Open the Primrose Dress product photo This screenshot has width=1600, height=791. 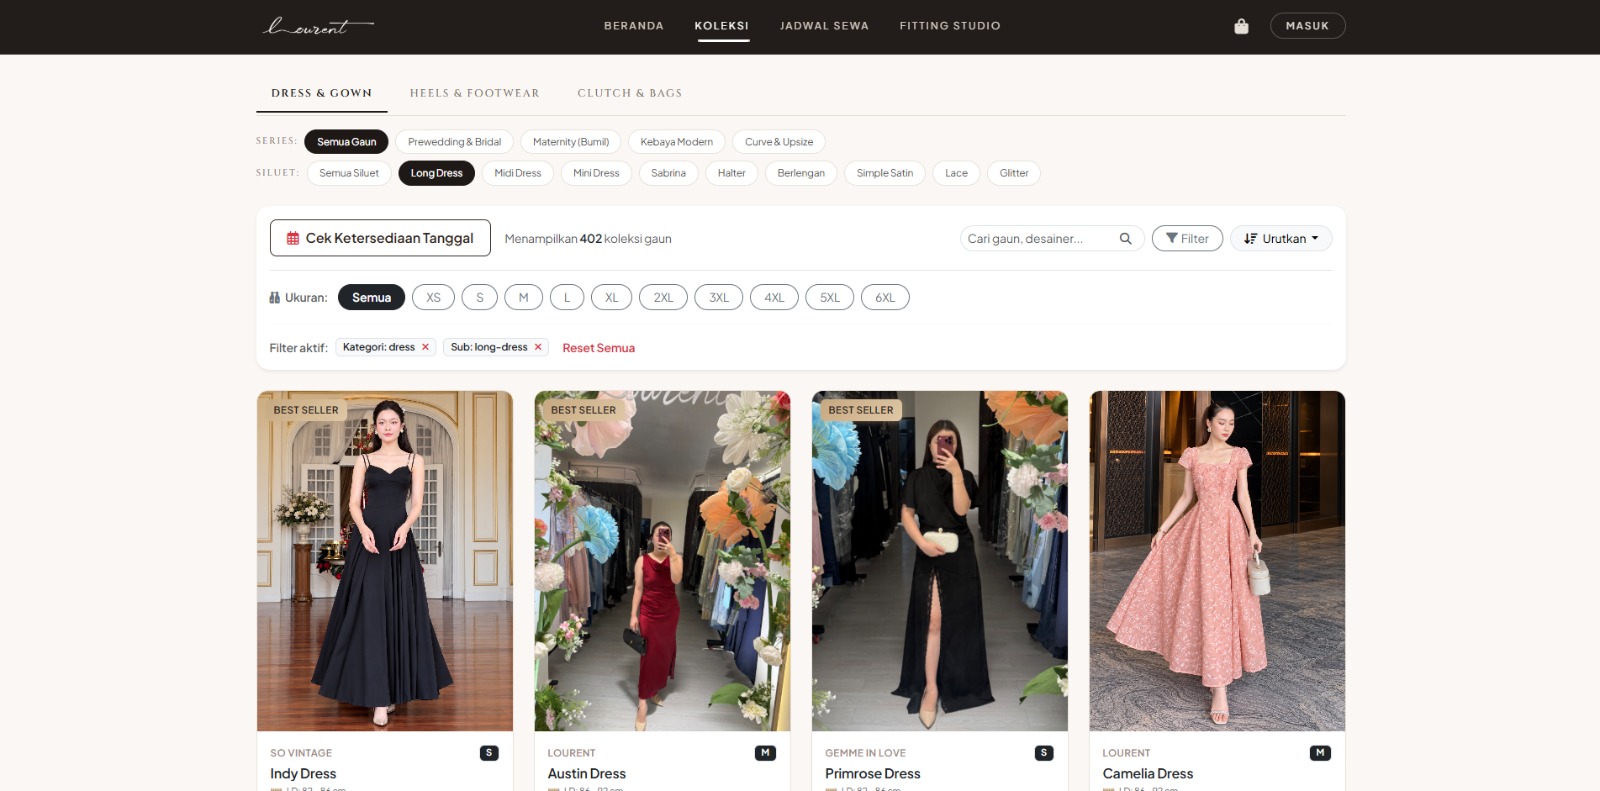click(940, 561)
